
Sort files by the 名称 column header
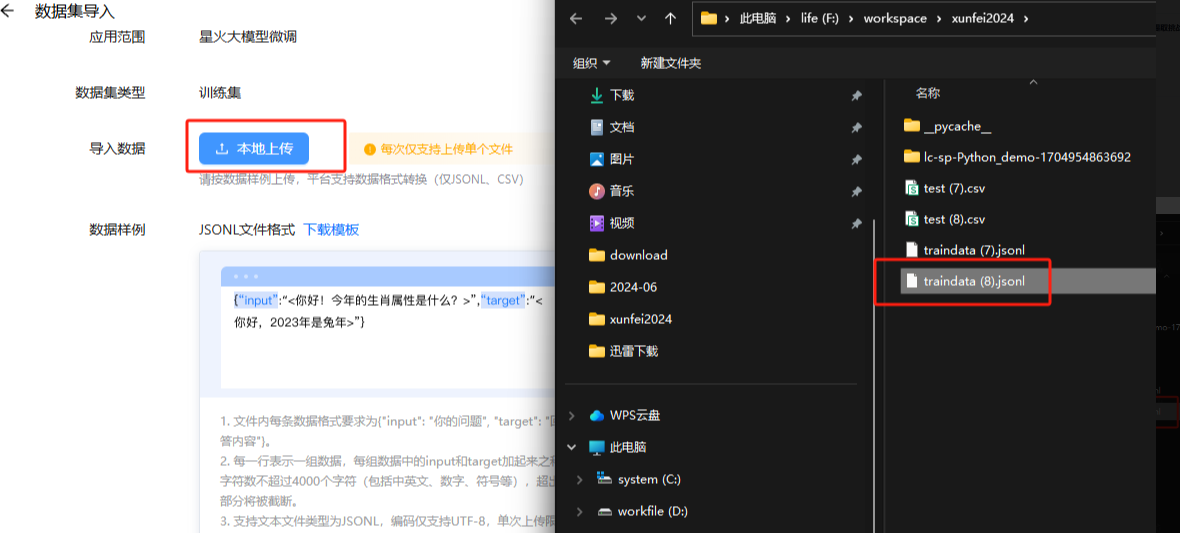pyautogui.click(x=927, y=93)
